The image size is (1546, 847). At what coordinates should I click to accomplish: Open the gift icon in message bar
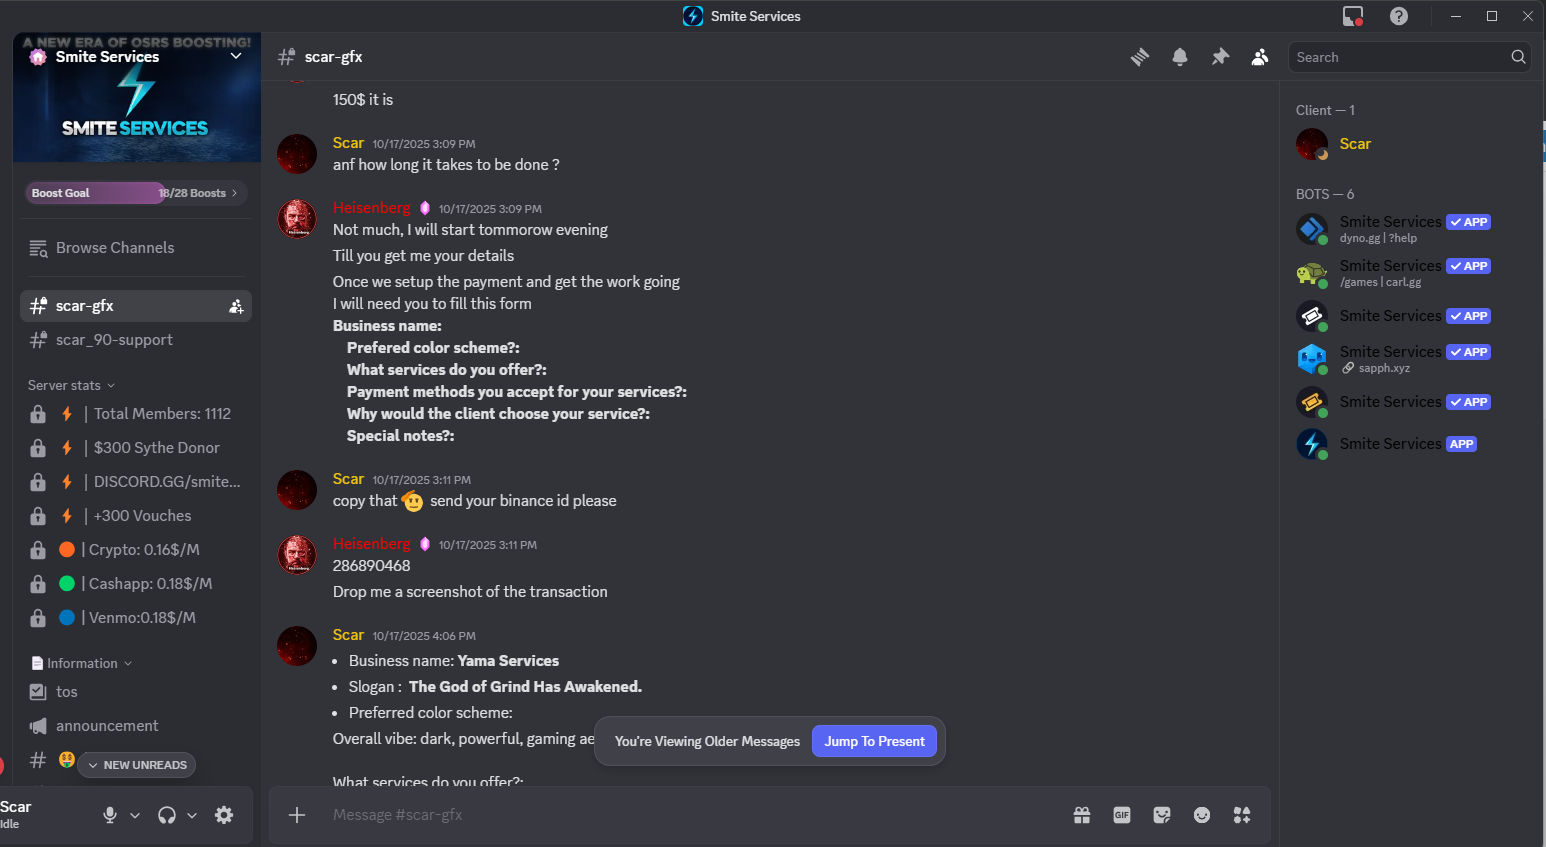coord(1082,815)
